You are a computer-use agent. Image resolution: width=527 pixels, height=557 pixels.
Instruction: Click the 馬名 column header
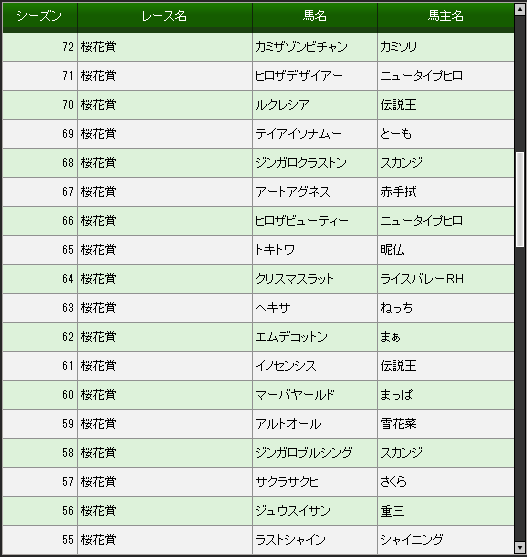click(x=315, y=16)
